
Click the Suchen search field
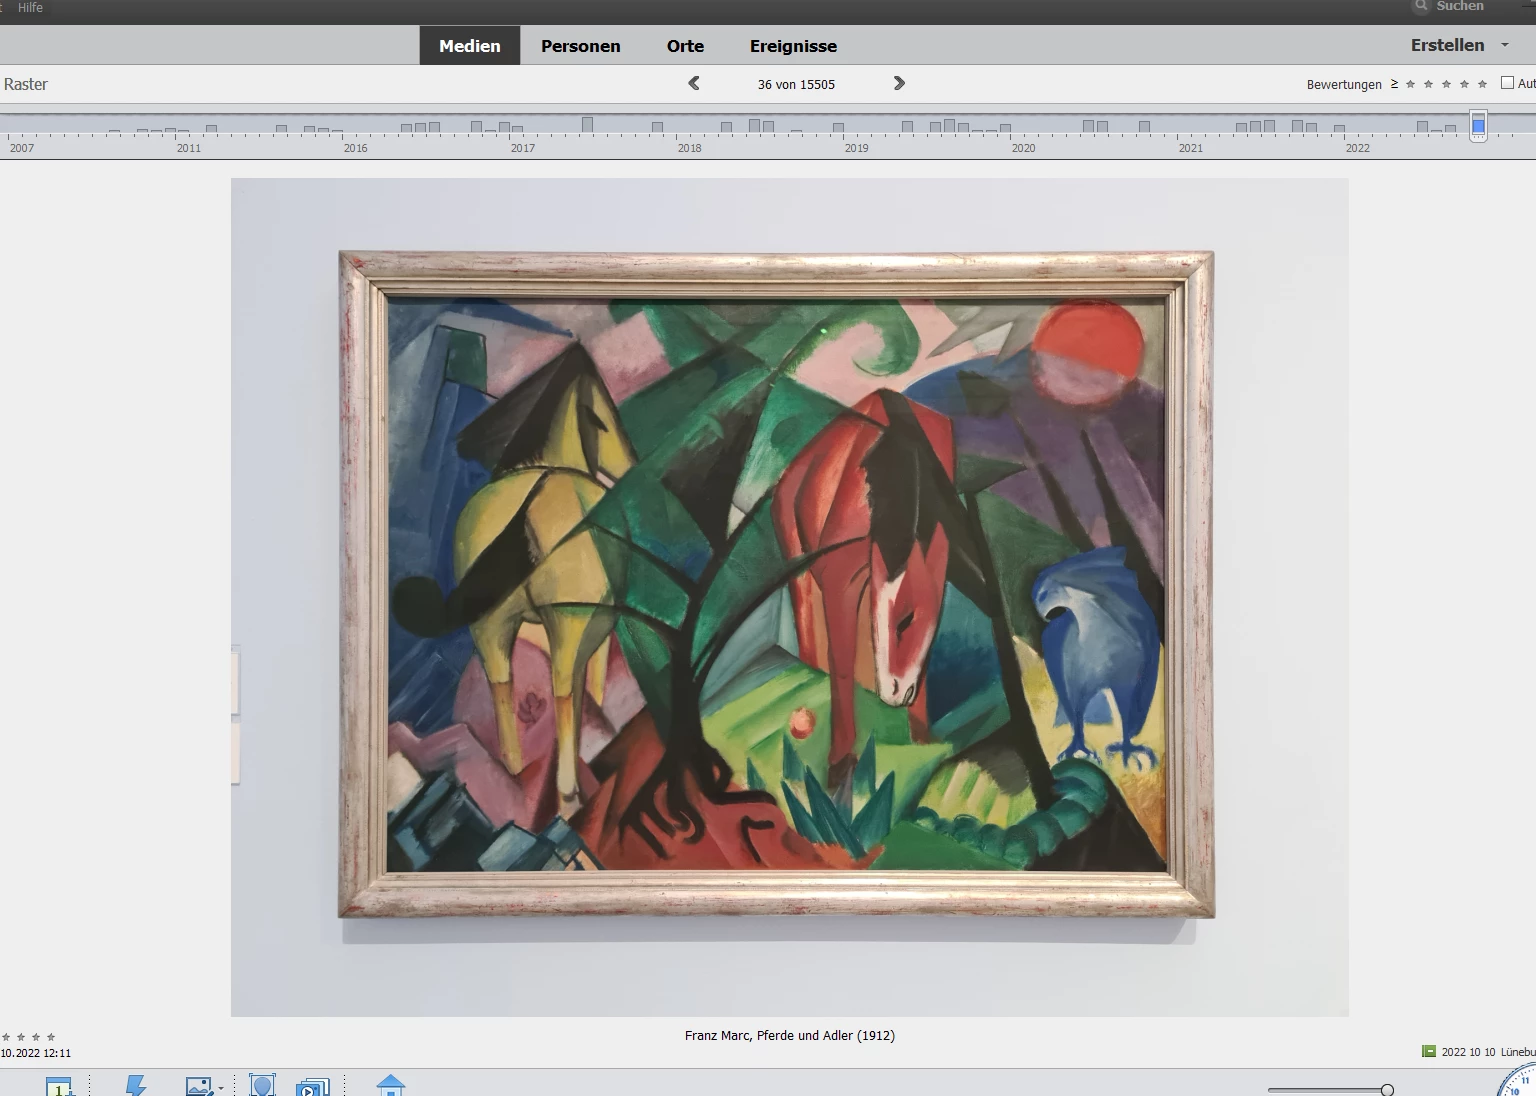[x=1460, y=6]
